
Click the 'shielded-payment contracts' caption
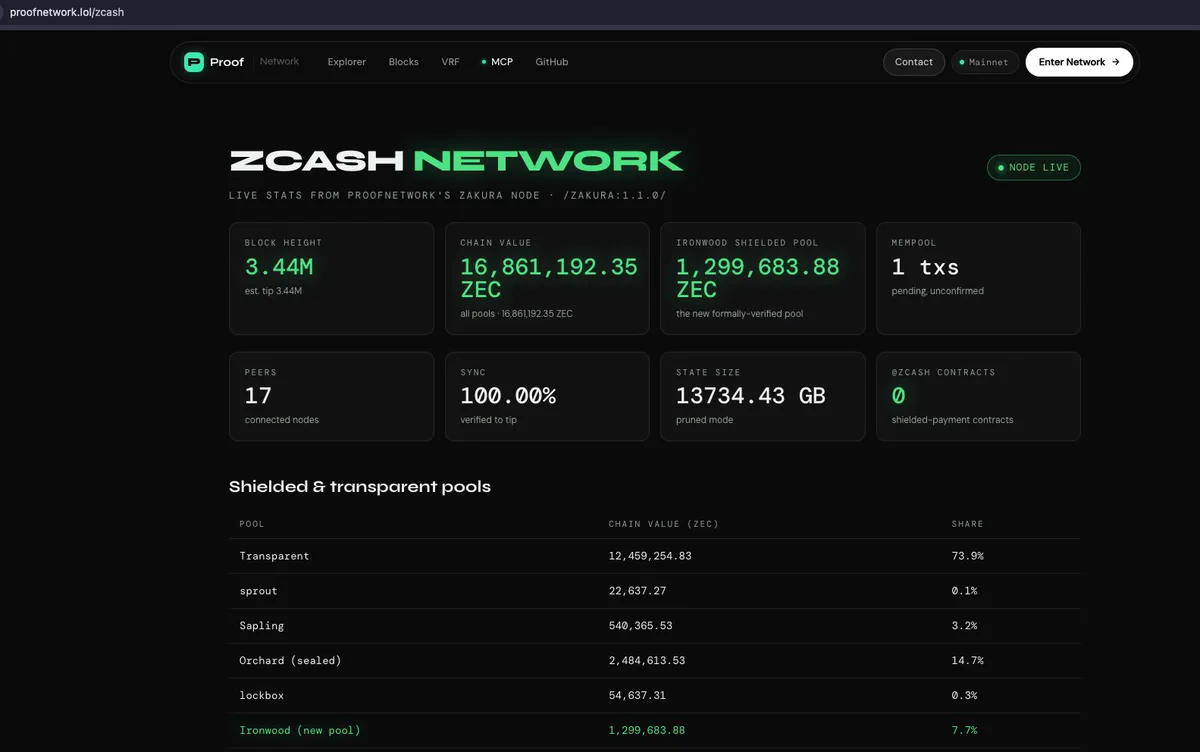point(952,420)
